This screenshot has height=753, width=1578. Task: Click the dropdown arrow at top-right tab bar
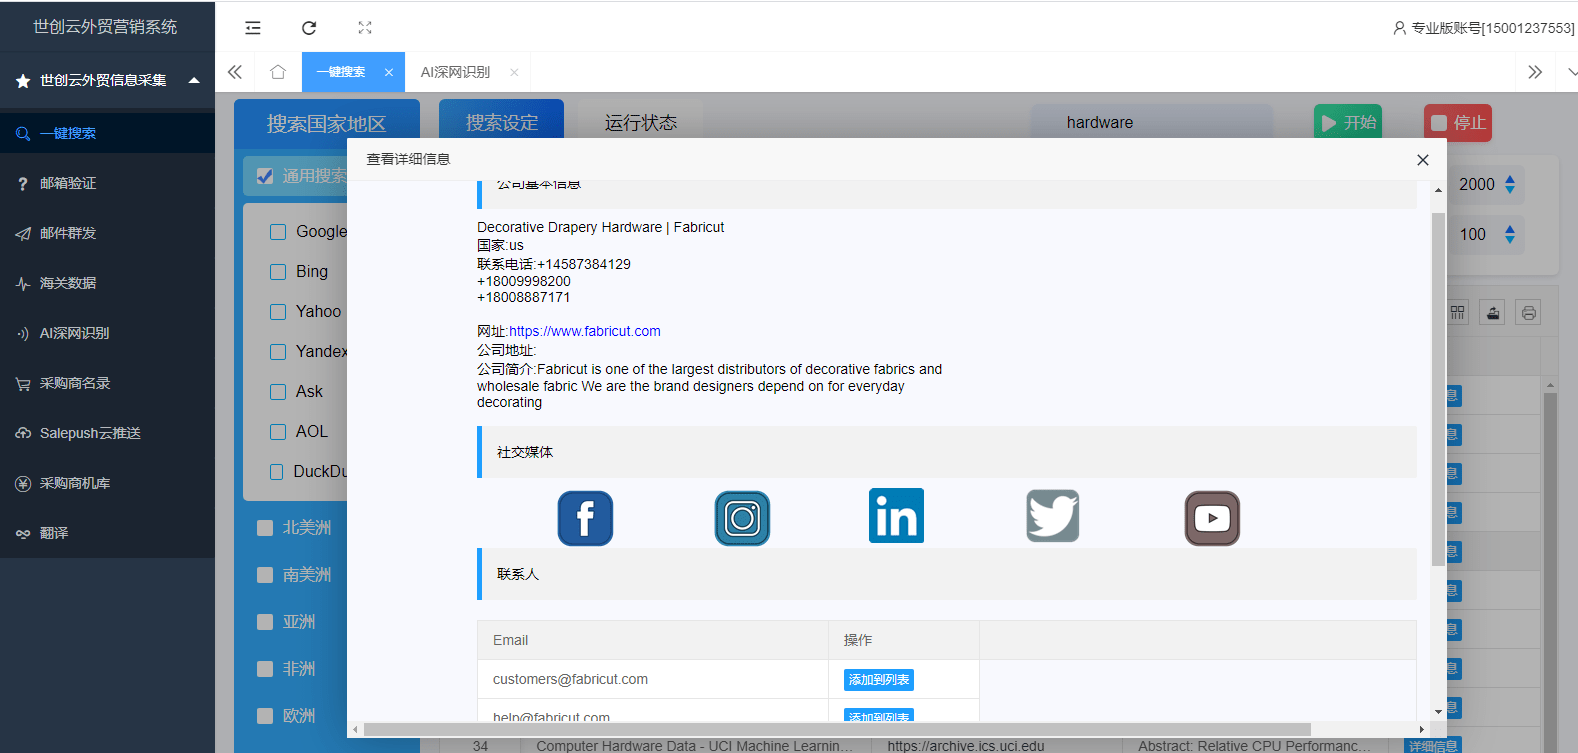[1571, 72]
